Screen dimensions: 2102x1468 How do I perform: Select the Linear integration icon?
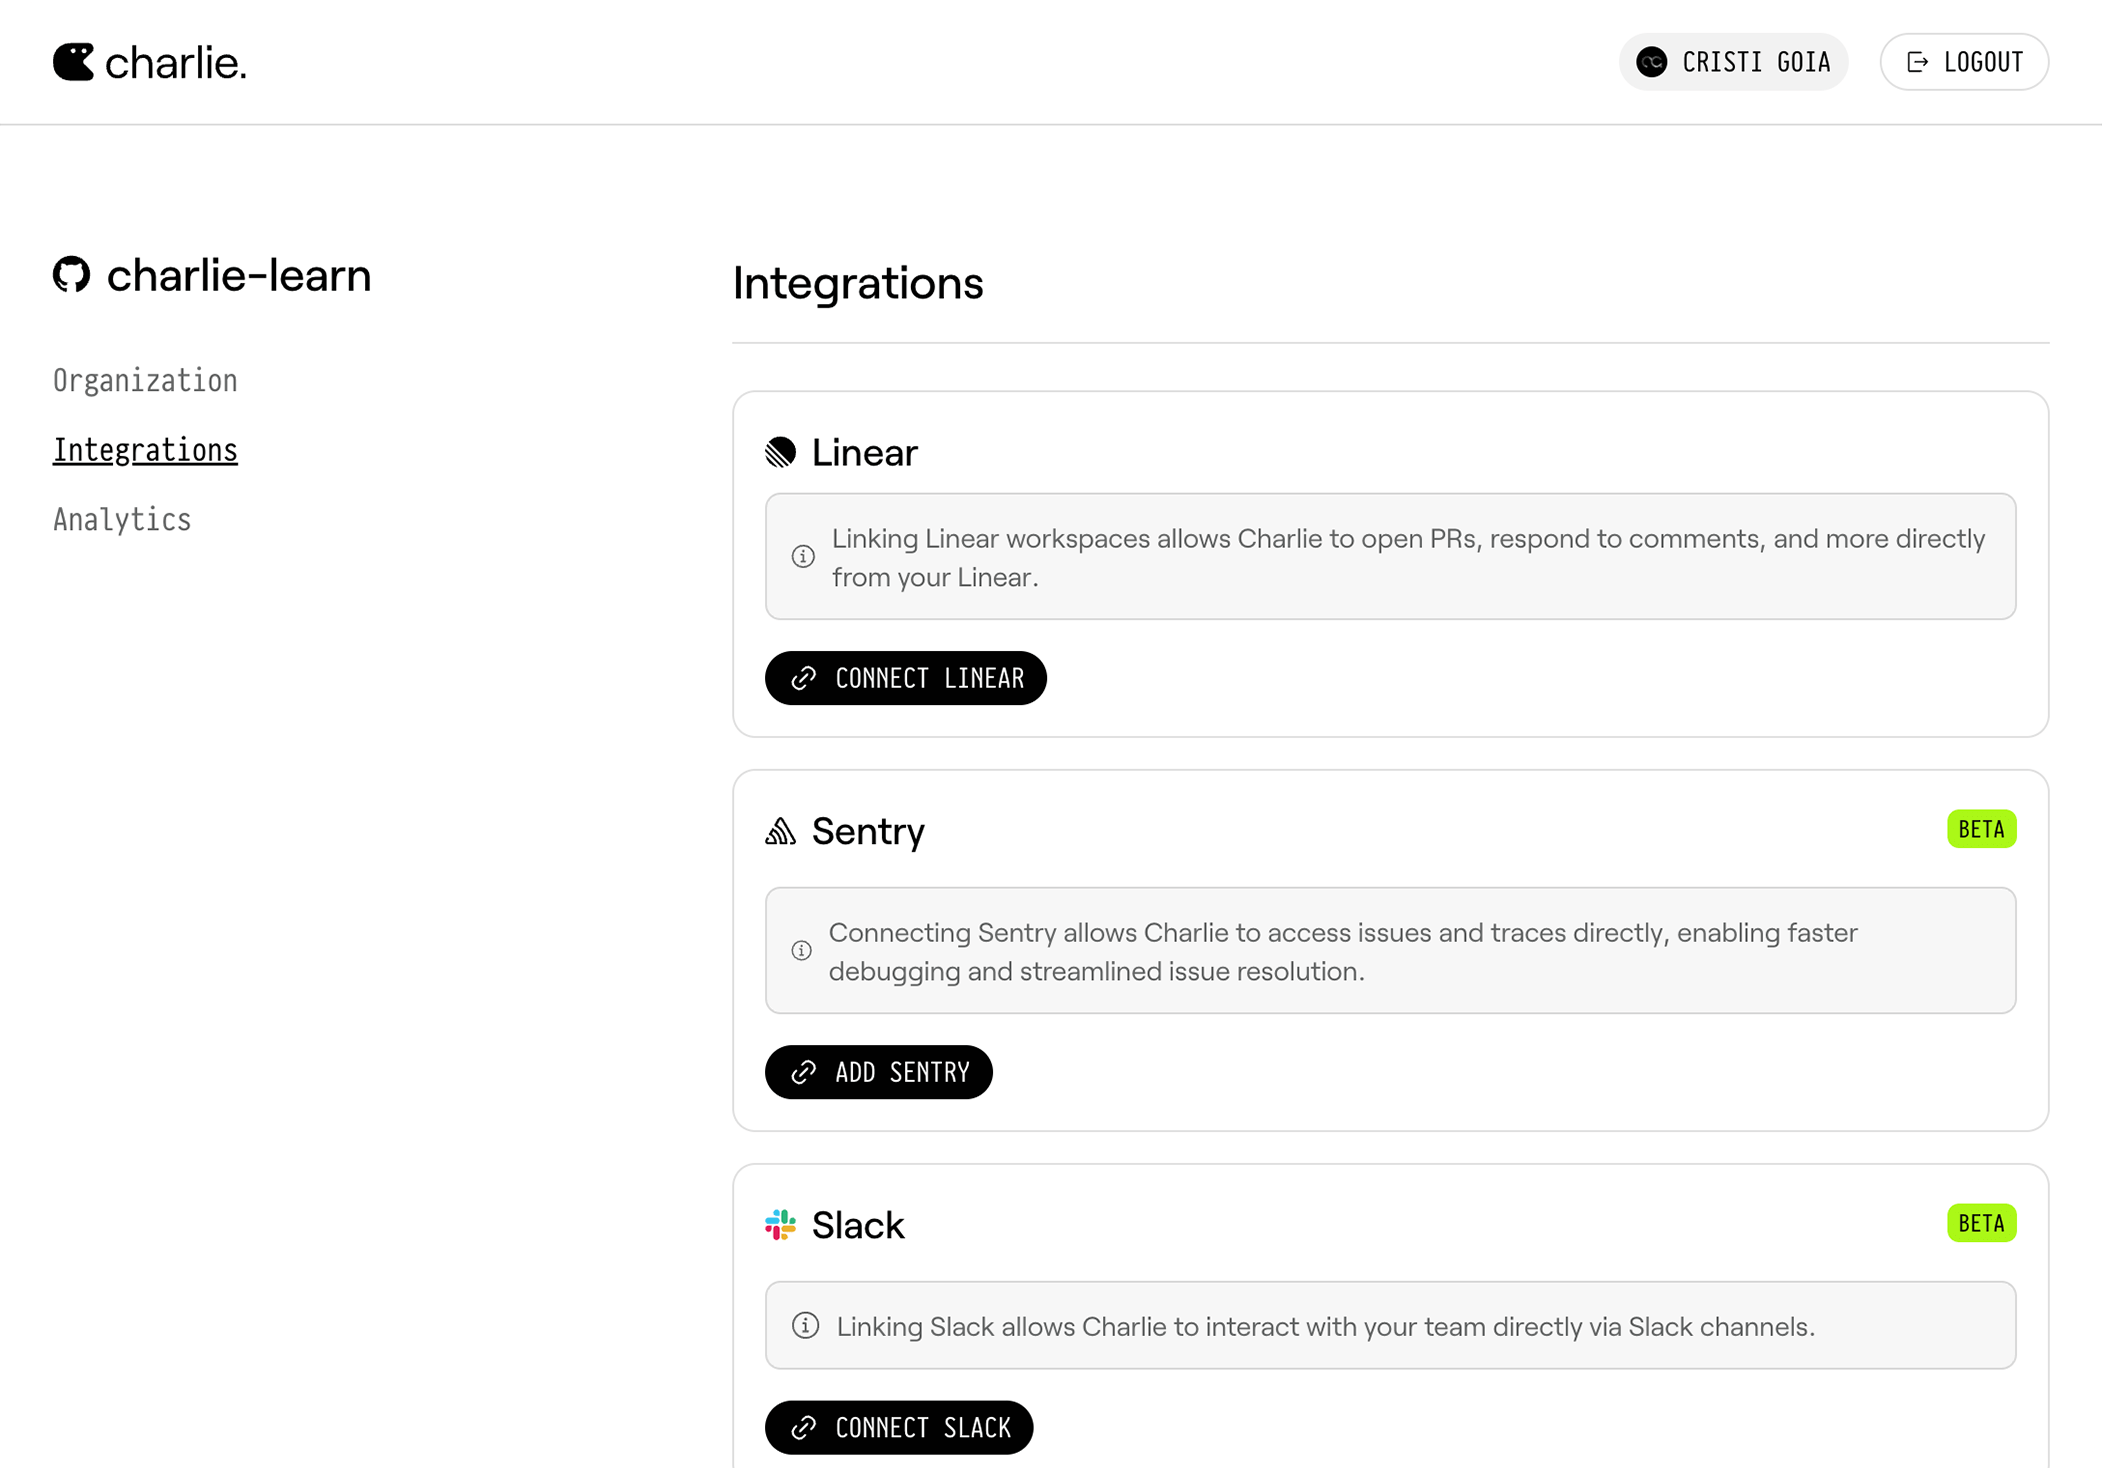[x=782, y=452]
